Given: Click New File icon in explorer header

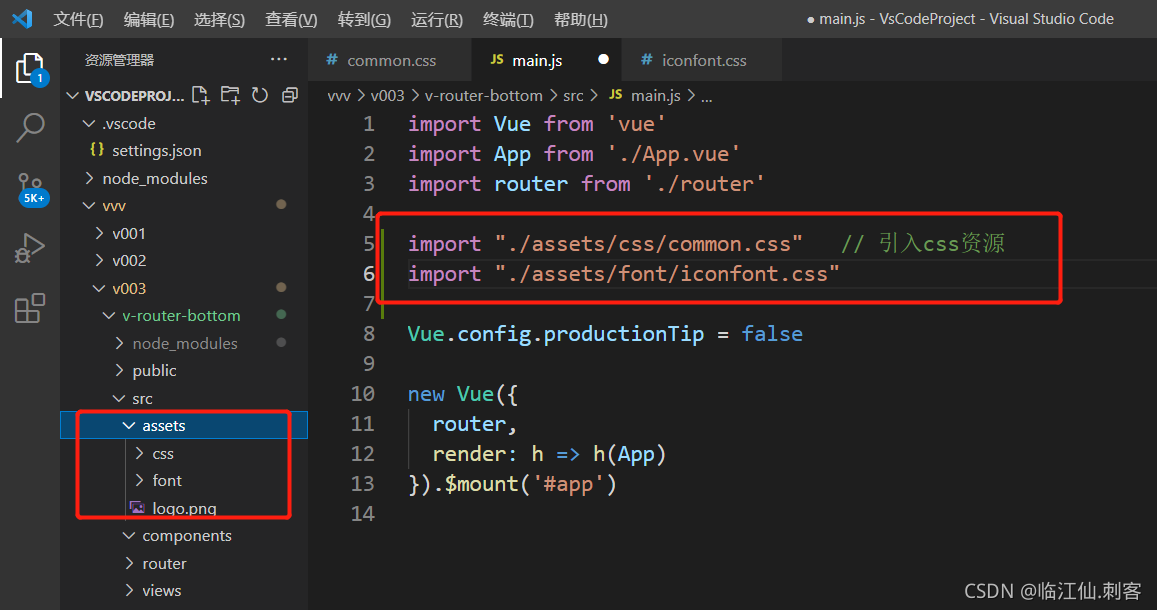Looking at the screenshot, I should [200, 95].
